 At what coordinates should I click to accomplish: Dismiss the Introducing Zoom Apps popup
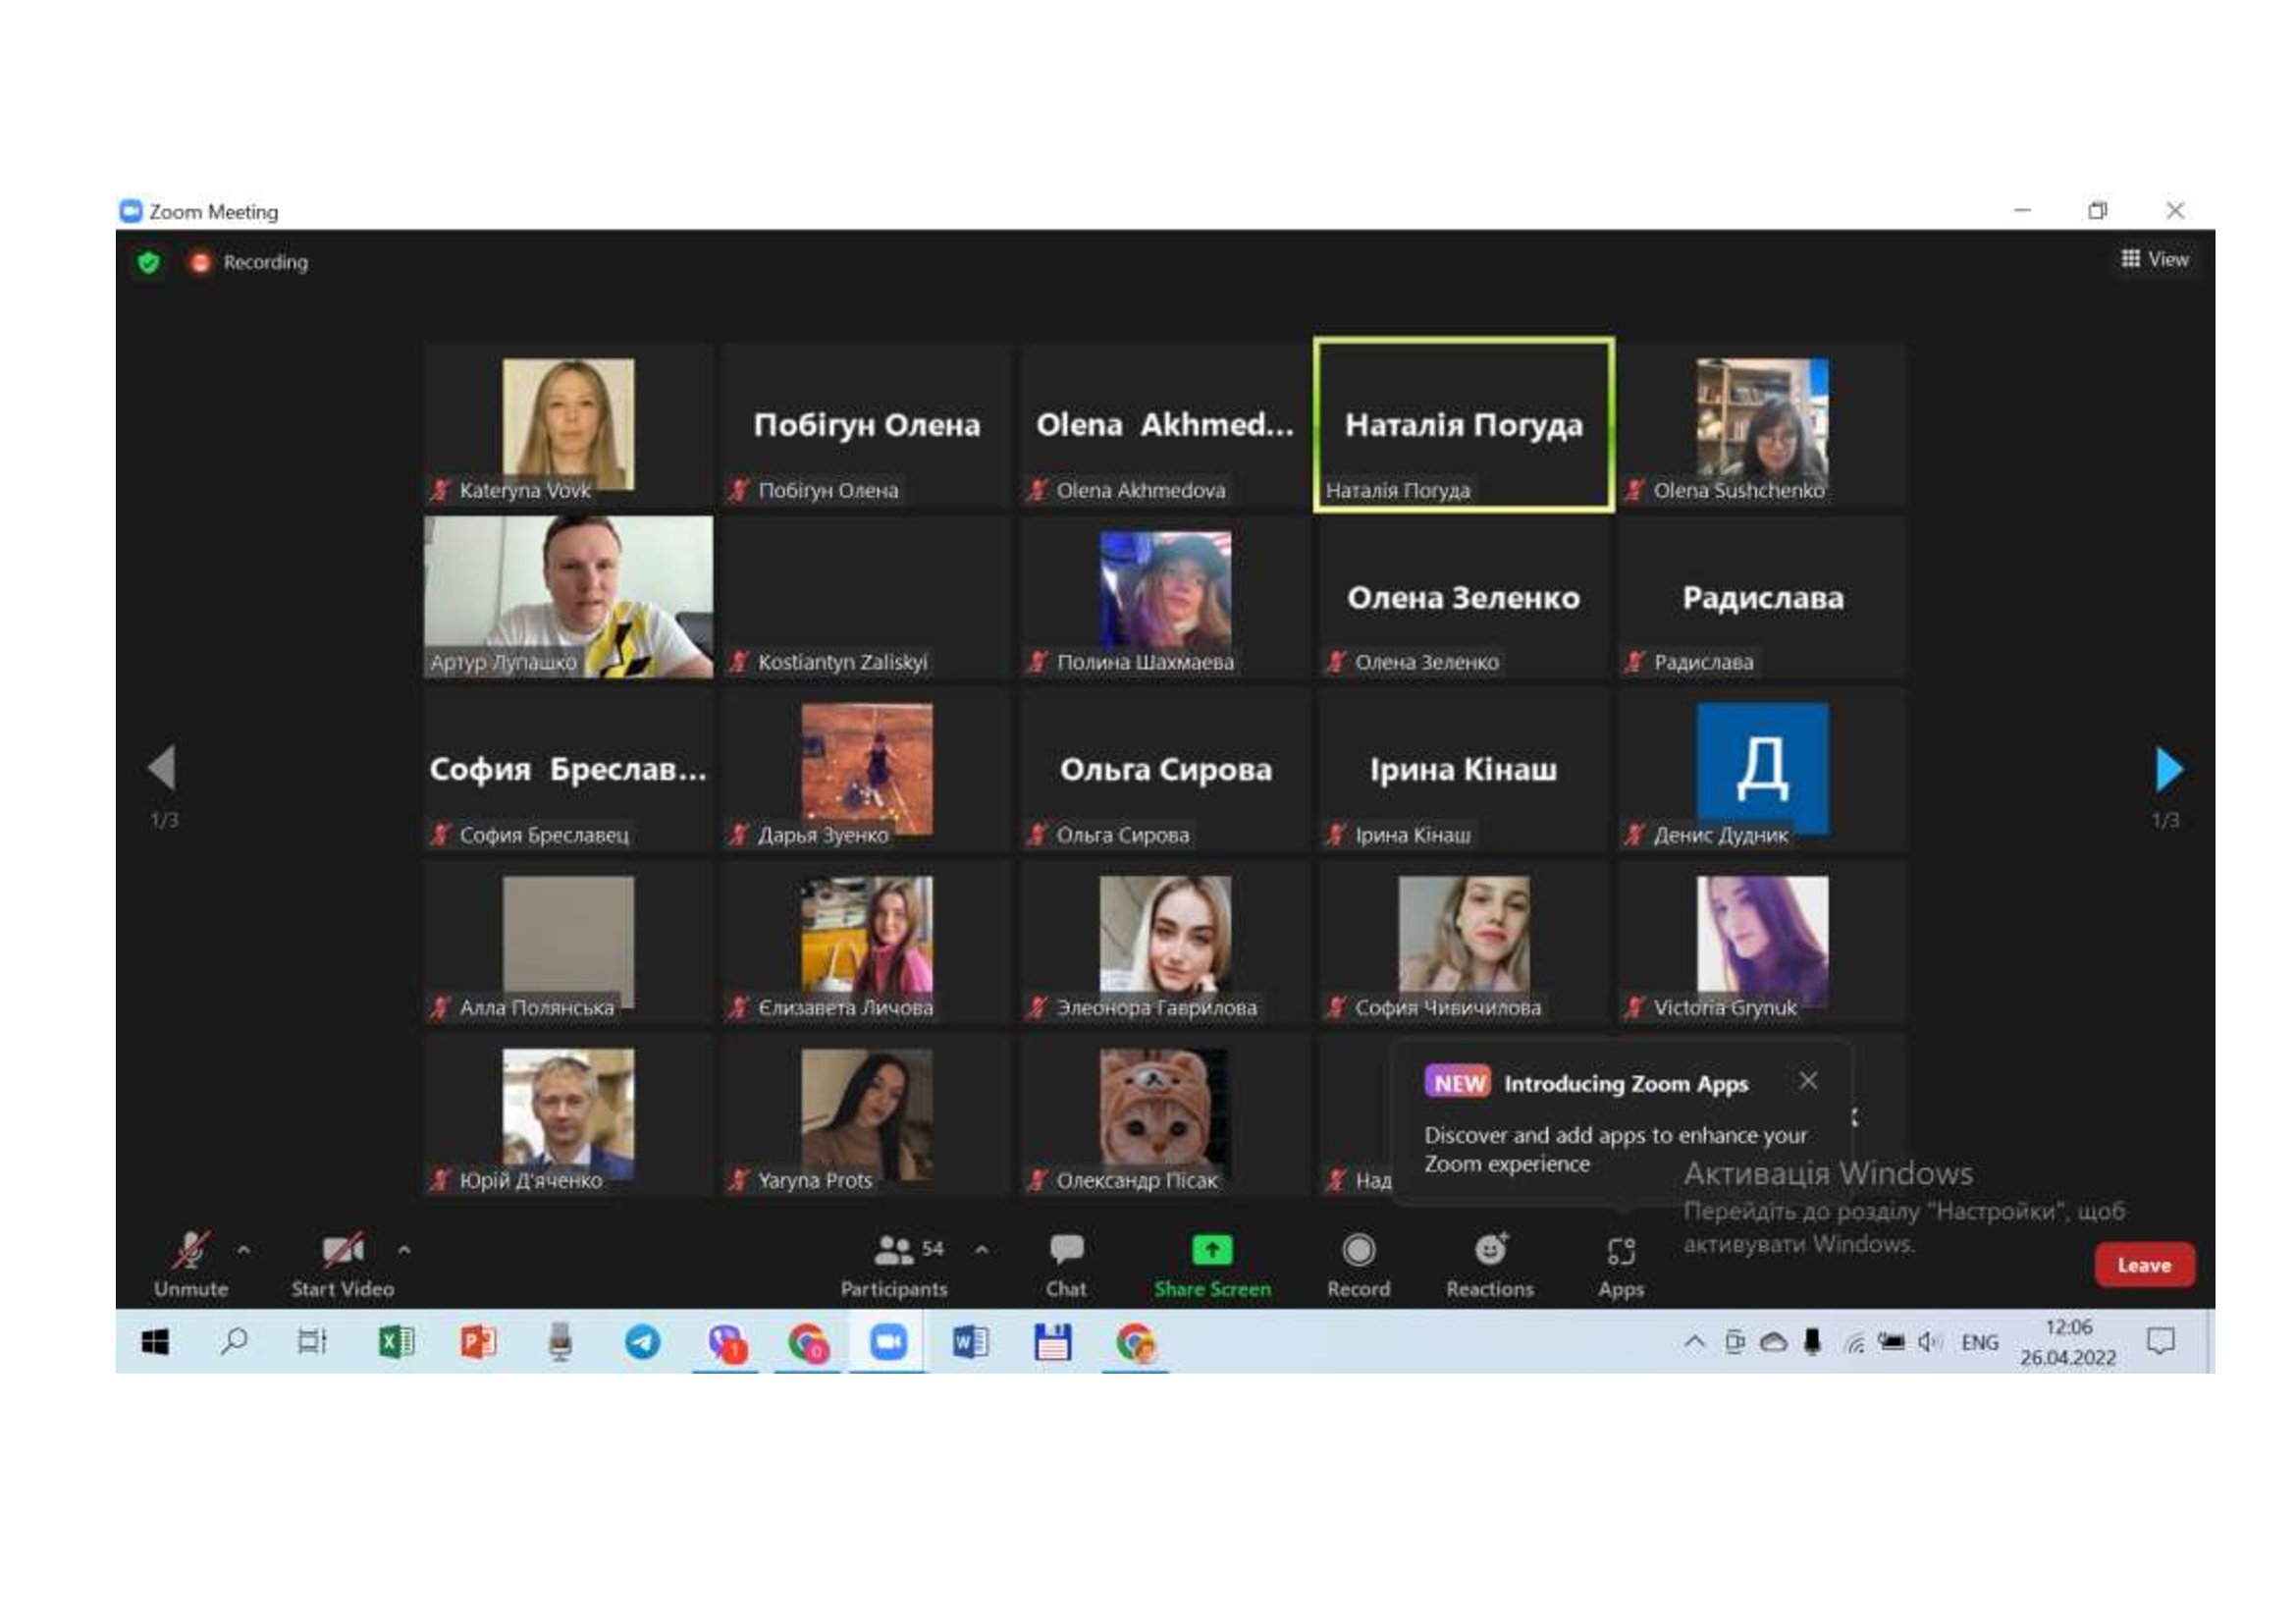(x=1808, y=1081)
